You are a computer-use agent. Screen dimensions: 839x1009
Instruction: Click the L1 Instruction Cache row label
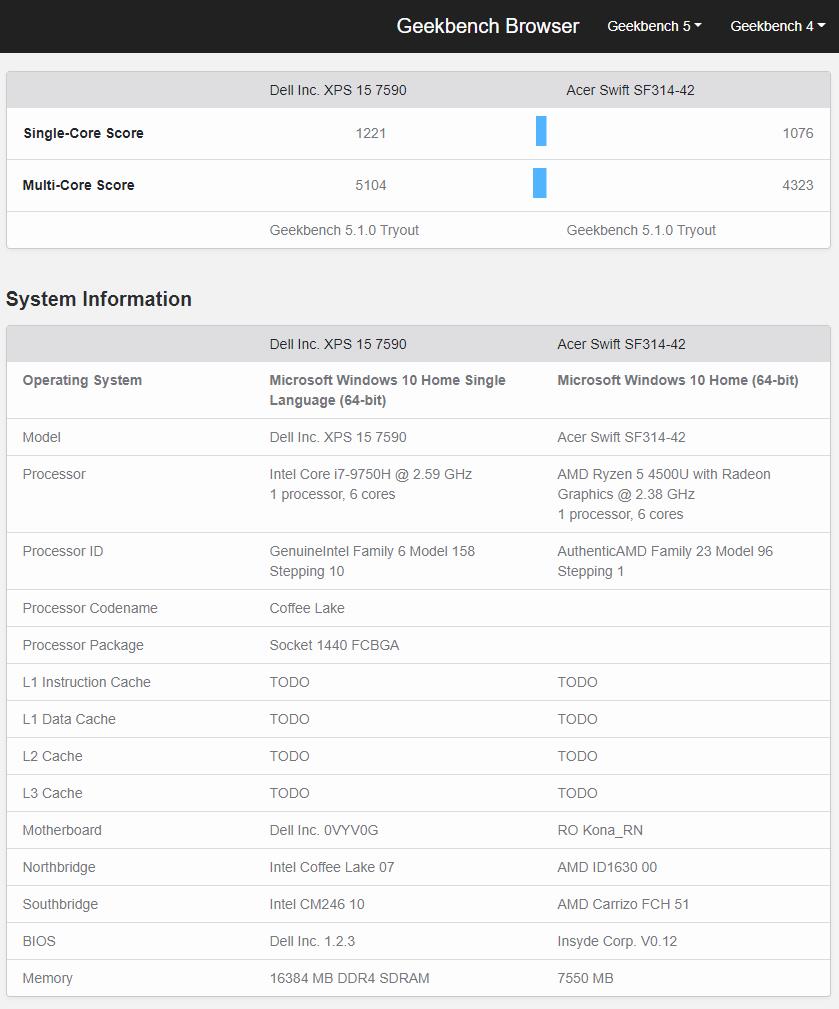(87, 682)
